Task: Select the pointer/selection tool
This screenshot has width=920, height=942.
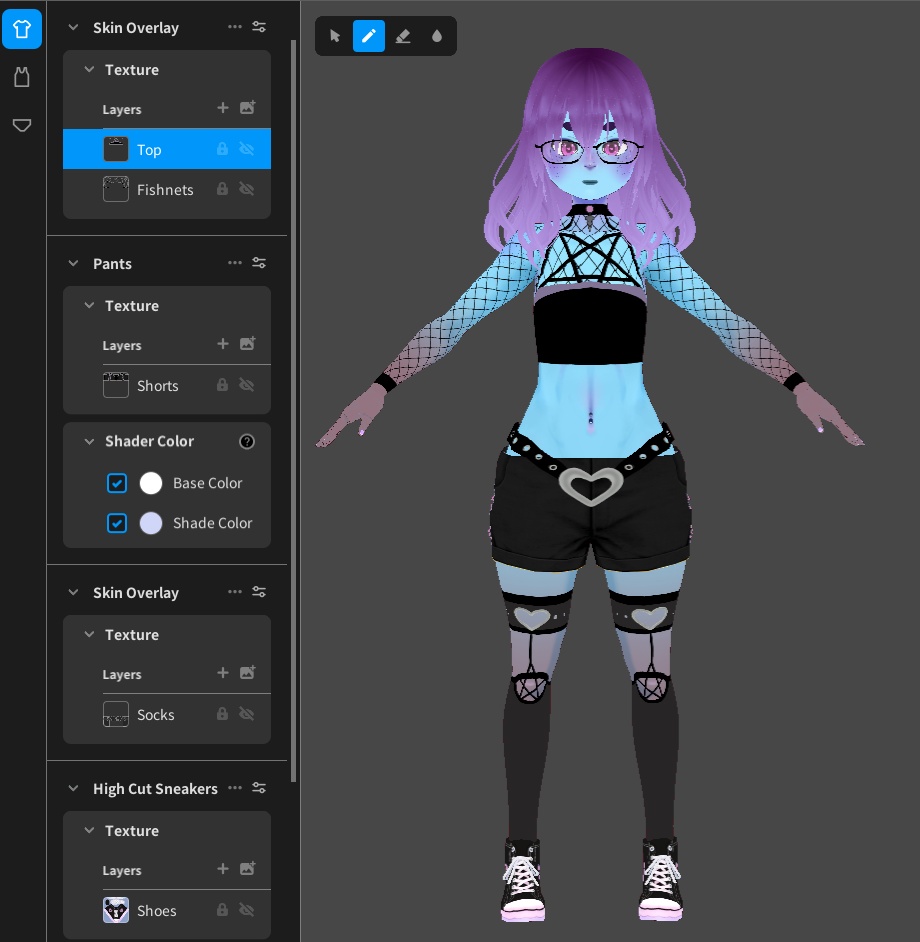Action: 335,36
